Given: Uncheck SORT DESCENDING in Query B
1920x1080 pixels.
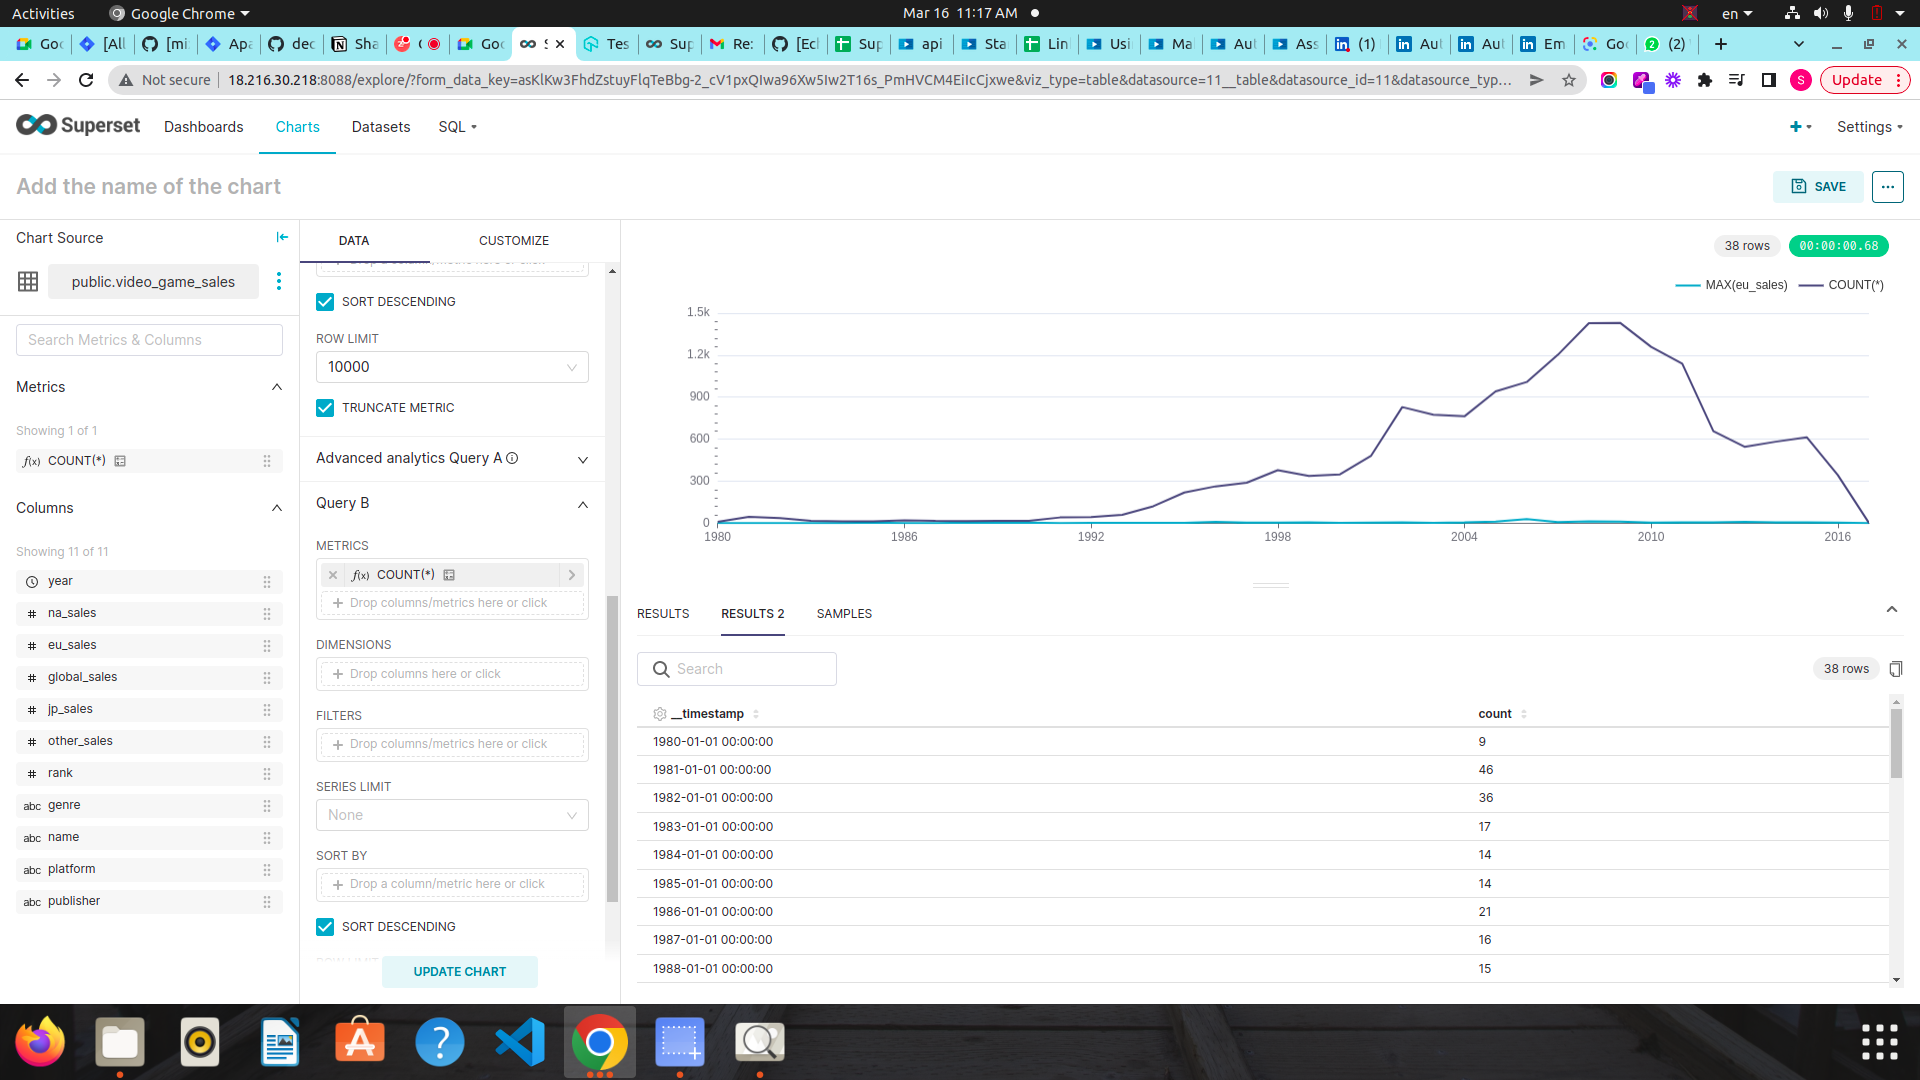Looking at the screenshot, I should pyautogui.click(x=324, y=926).
